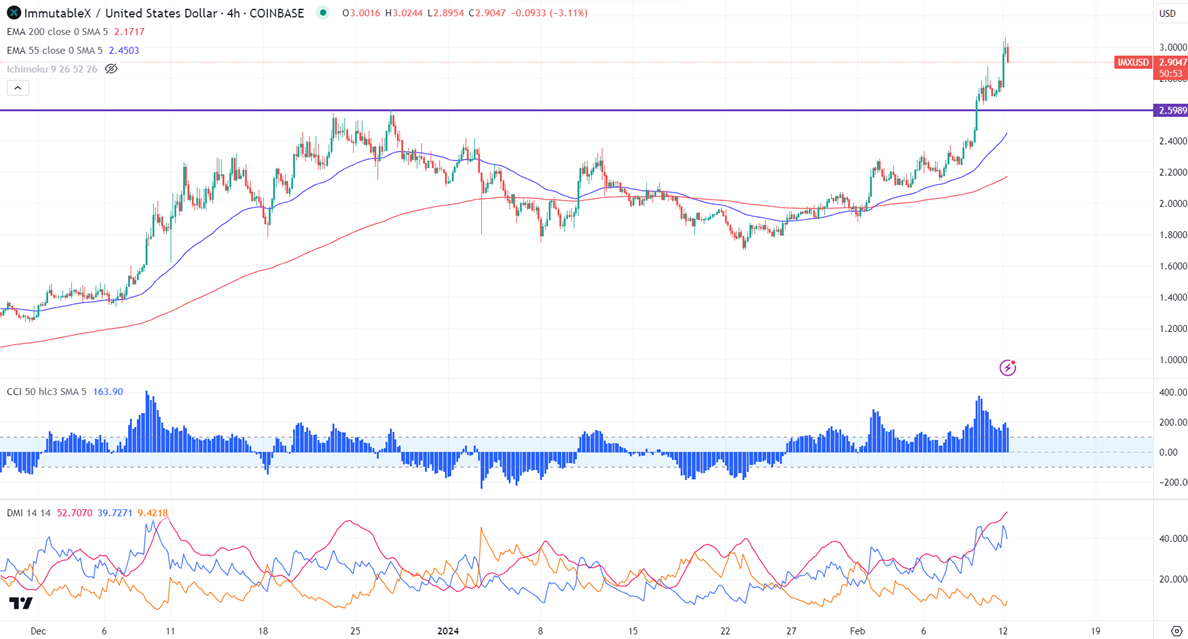Click the ImmutableX symbol logo icon
The height and width of the screenshot is (639, 1188).
pos(14,13)
